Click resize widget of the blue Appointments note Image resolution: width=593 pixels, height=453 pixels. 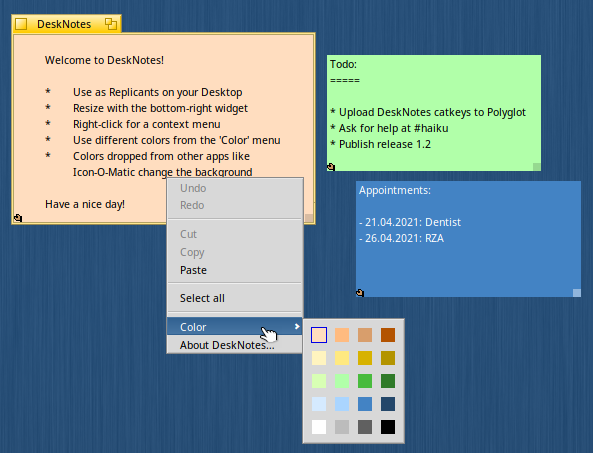tap(577, 293)
